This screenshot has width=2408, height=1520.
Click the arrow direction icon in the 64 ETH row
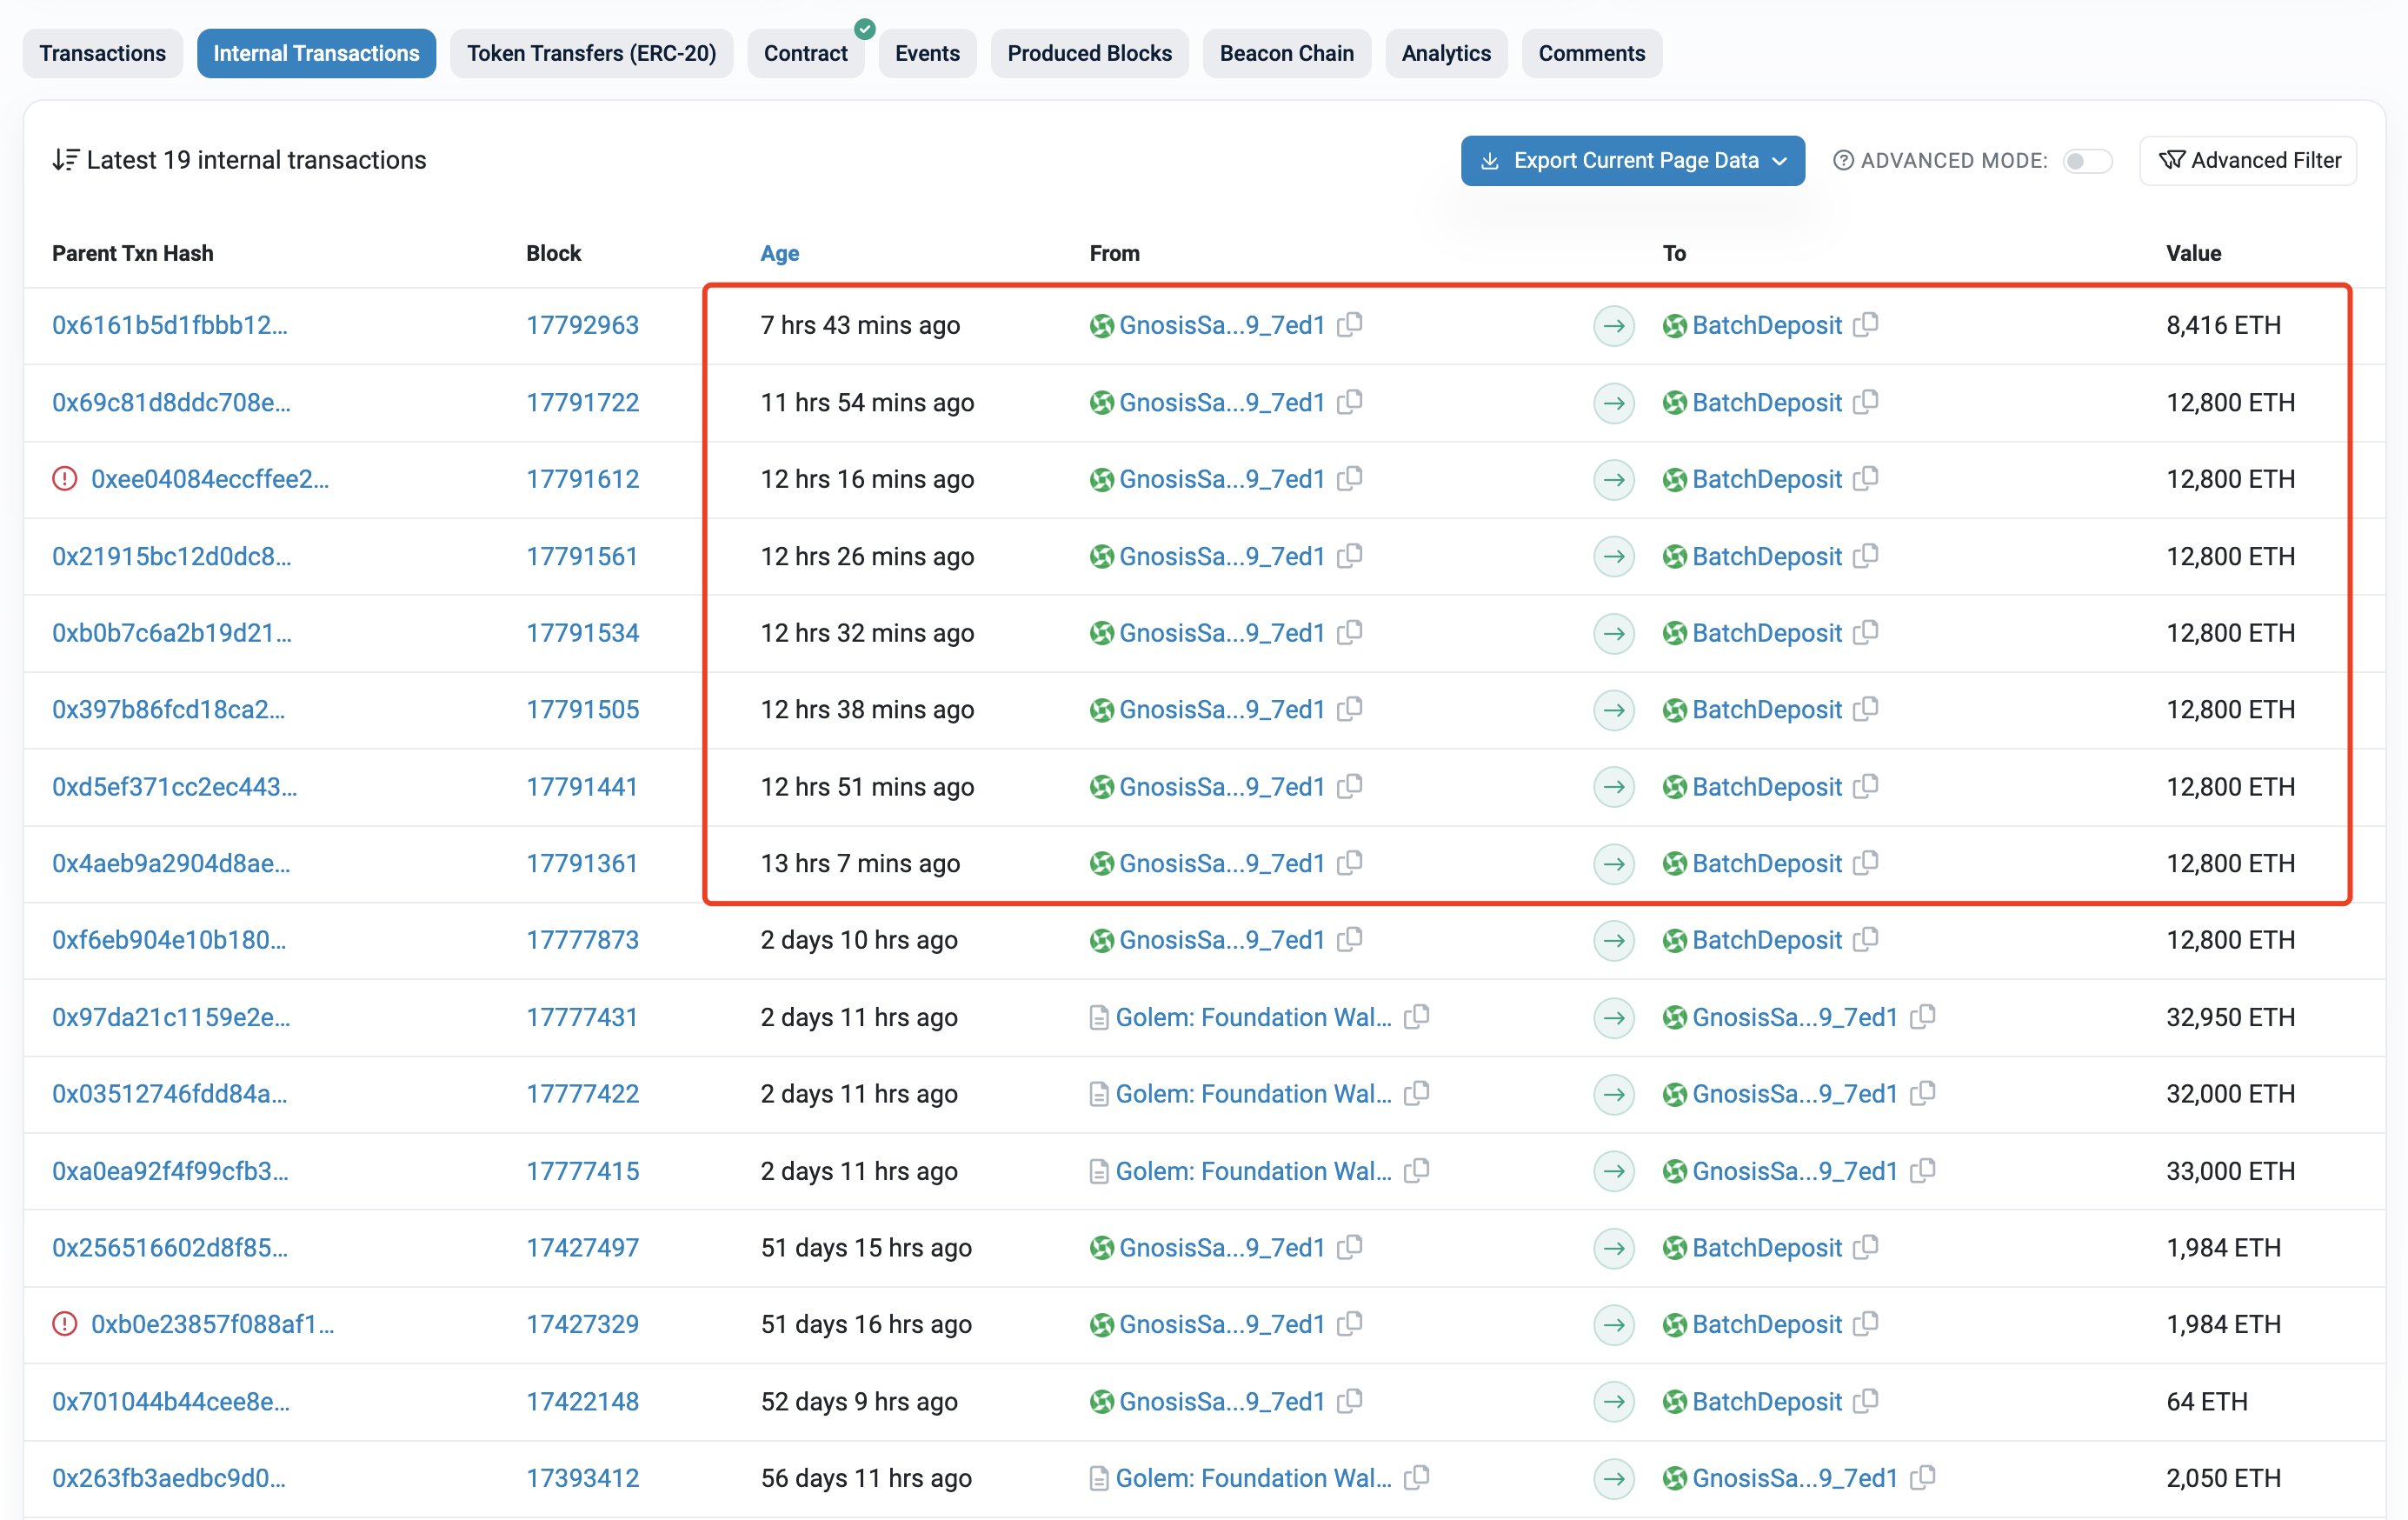(1613, 1401)
